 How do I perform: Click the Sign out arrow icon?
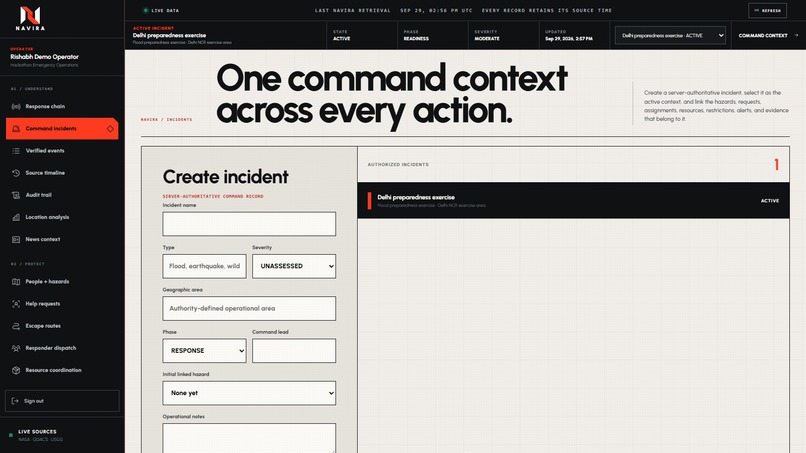15,401
